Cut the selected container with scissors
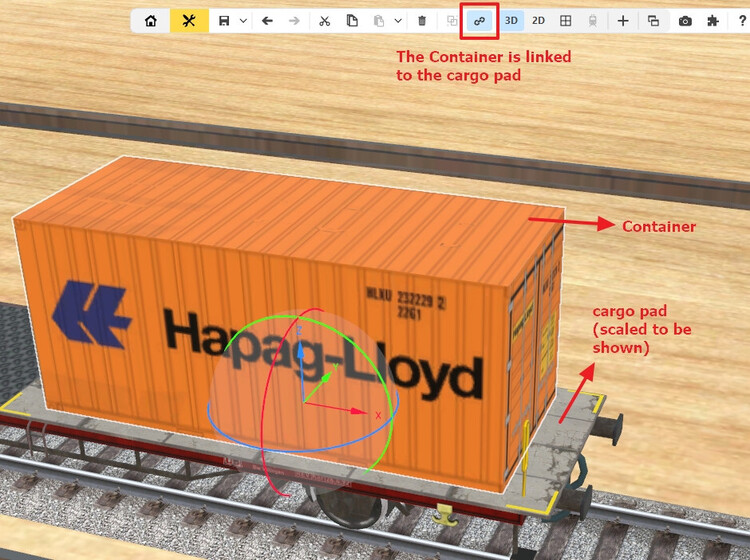The width and height of the screenshot is (750, 560). pos(325,21)
